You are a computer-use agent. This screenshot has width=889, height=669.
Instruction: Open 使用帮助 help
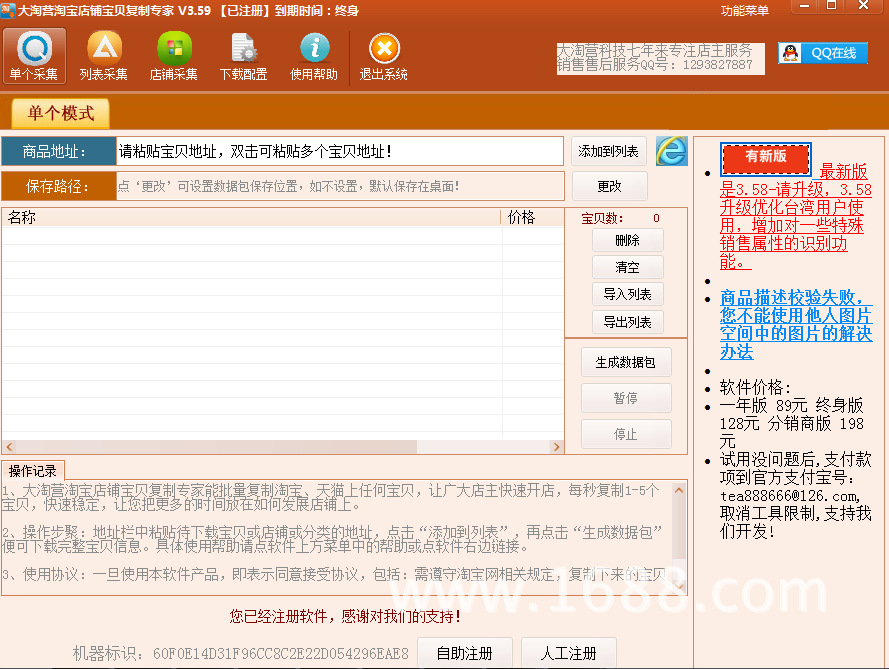point(314,56)
